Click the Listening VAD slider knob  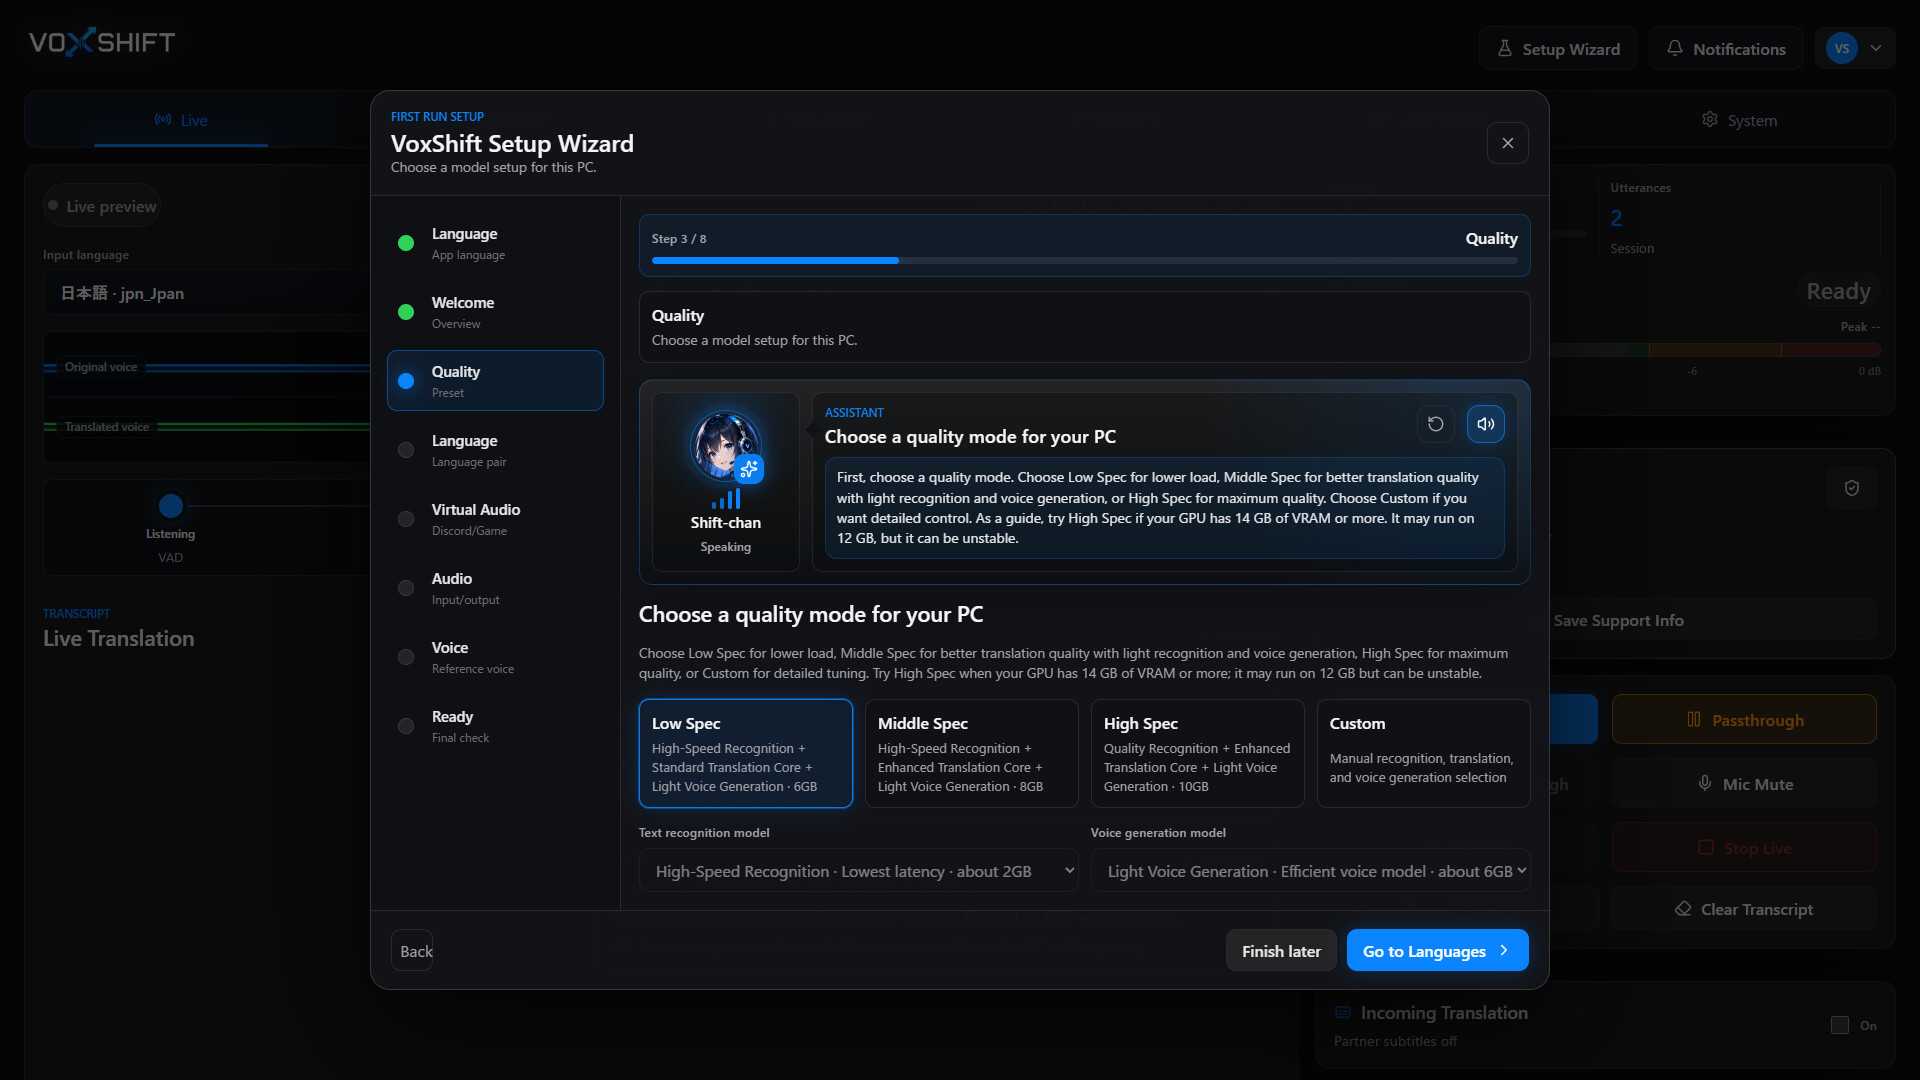(x=171, y=506)
